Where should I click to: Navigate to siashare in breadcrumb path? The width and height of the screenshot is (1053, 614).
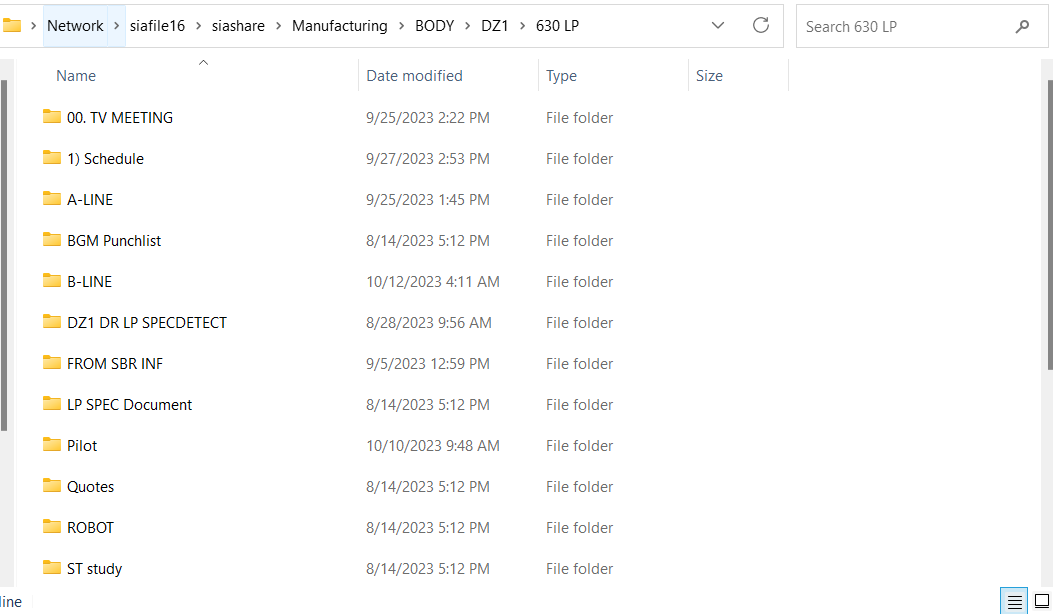238,26
